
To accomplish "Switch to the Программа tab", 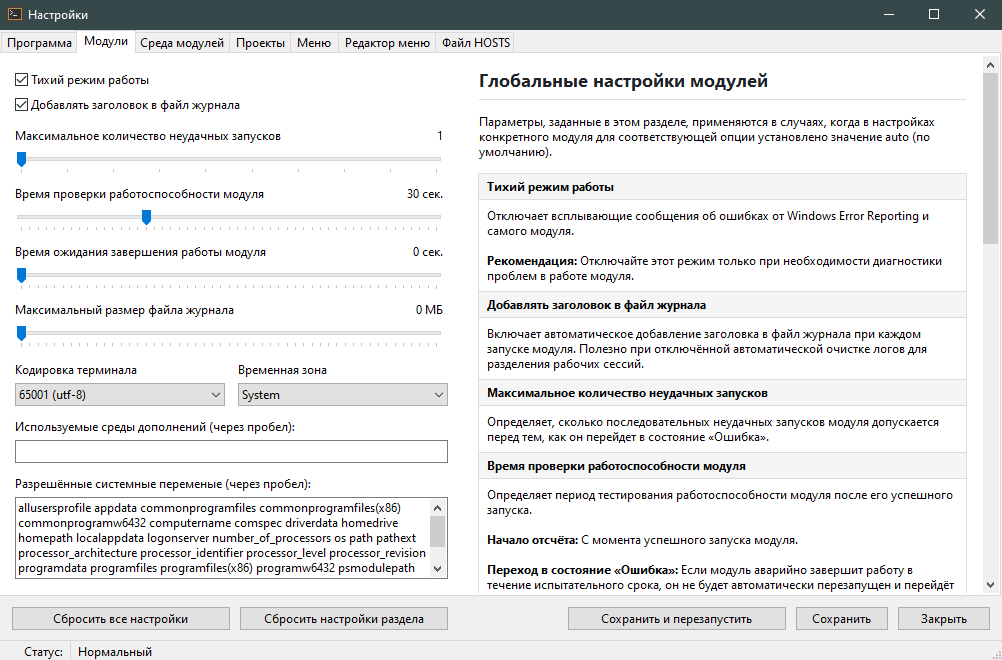I will tap(40, 42).
